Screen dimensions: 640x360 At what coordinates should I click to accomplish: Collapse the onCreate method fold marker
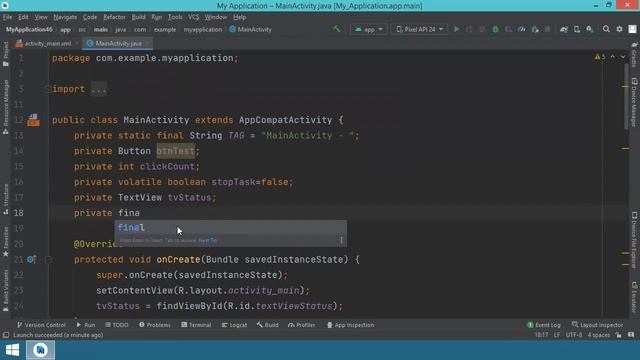coord(48,260)
